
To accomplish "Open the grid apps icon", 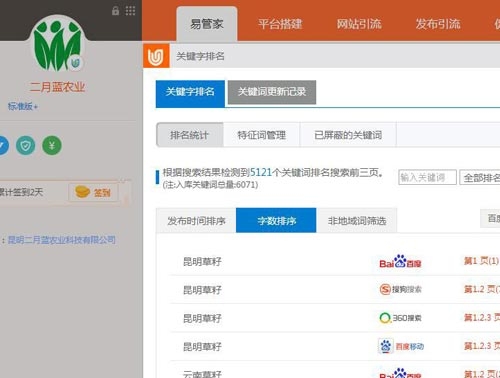I will (x=130, y=11).
